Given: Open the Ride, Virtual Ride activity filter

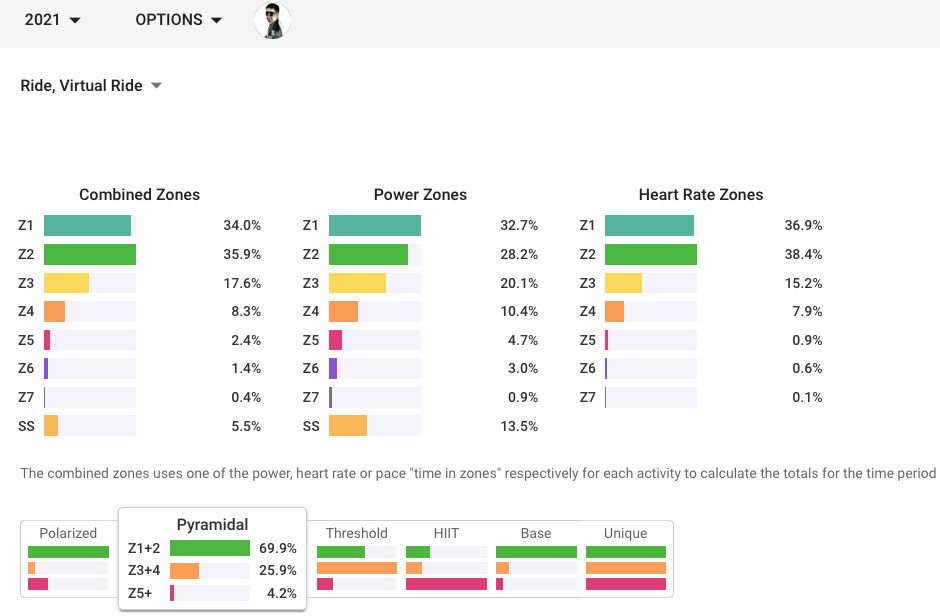Looking at the screenshot, I should point(91,86).
